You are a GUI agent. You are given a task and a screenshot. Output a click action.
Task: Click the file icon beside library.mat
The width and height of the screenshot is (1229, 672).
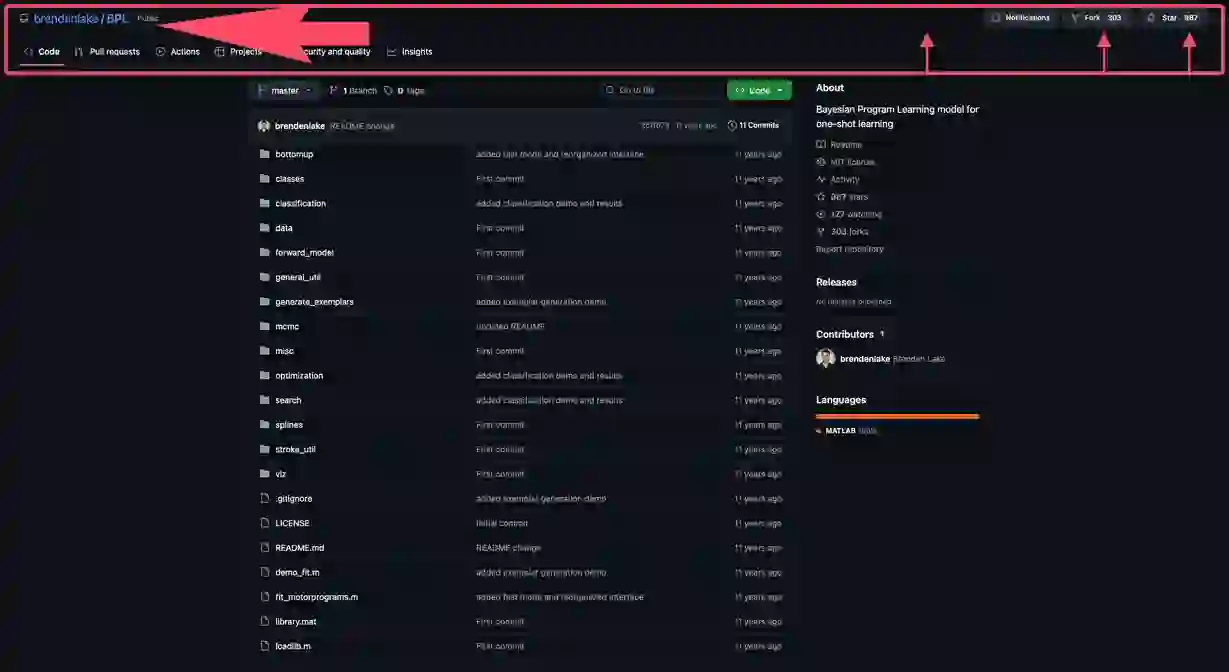pos(264,621)
